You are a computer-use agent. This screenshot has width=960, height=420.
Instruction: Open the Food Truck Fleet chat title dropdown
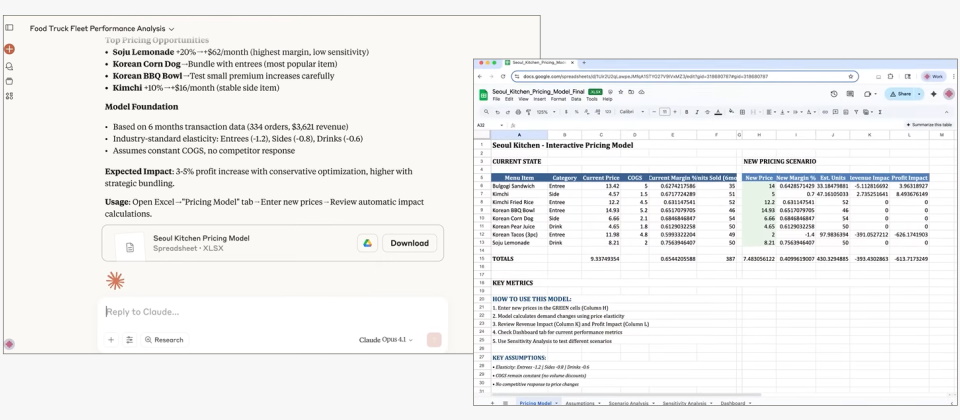click(172, 29)
